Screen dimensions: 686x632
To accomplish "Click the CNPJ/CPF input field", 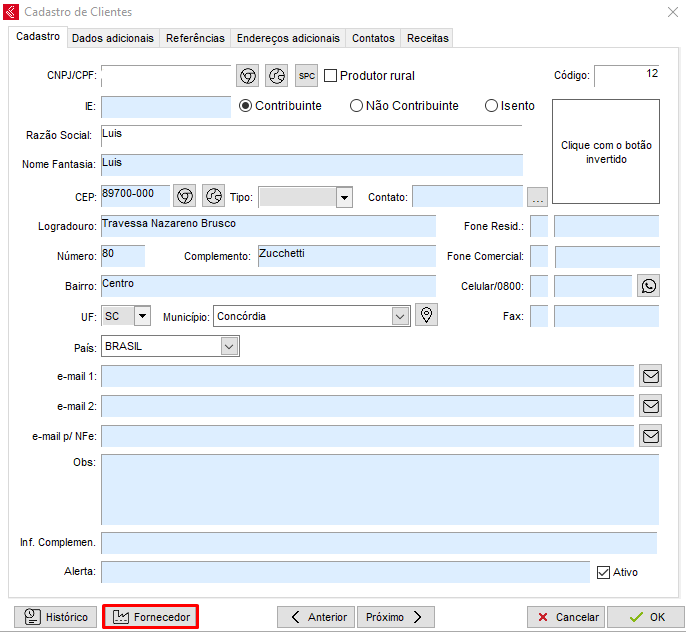I will (166, 76).
